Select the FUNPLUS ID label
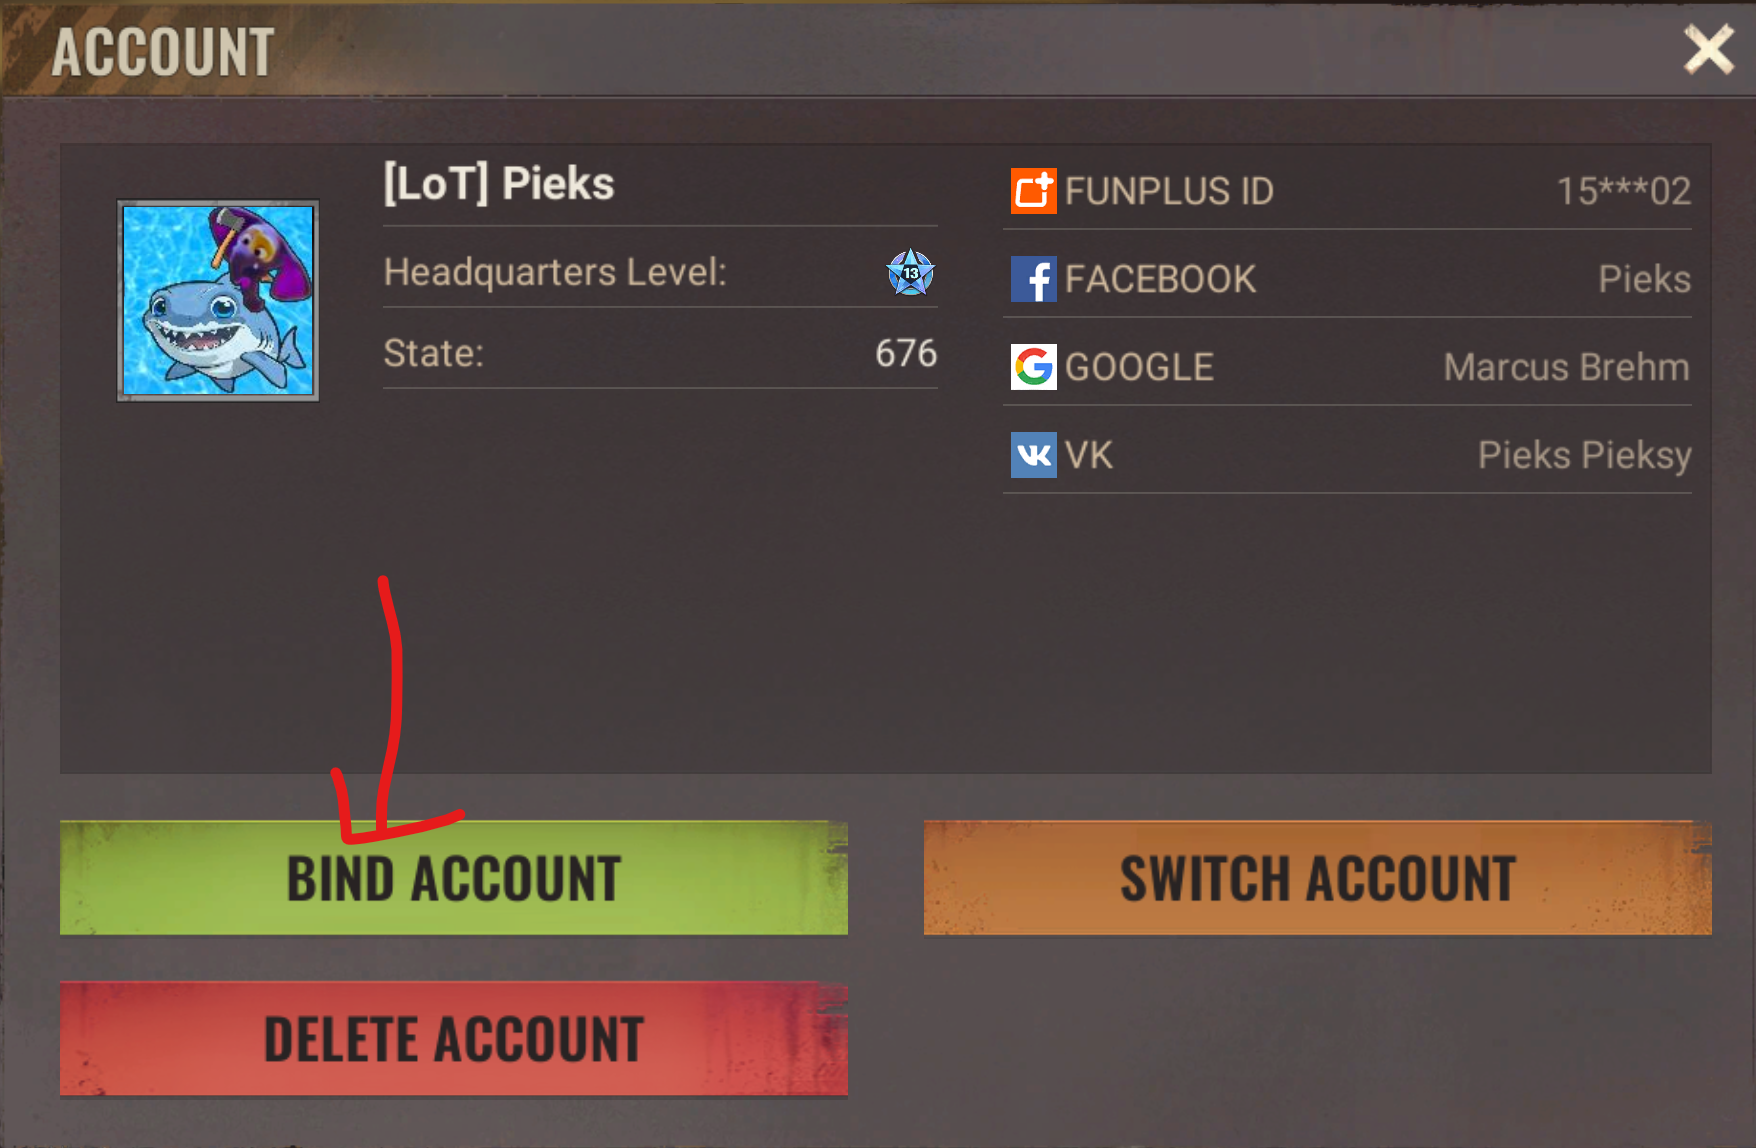 point(1169,191)
